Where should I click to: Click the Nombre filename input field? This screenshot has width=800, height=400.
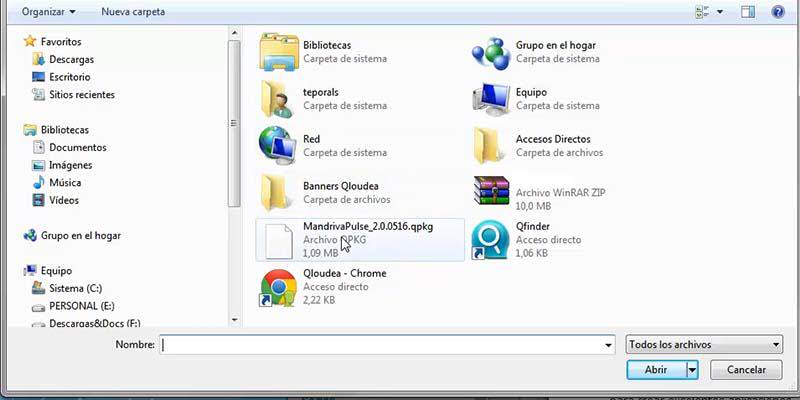tap(387, 345)
